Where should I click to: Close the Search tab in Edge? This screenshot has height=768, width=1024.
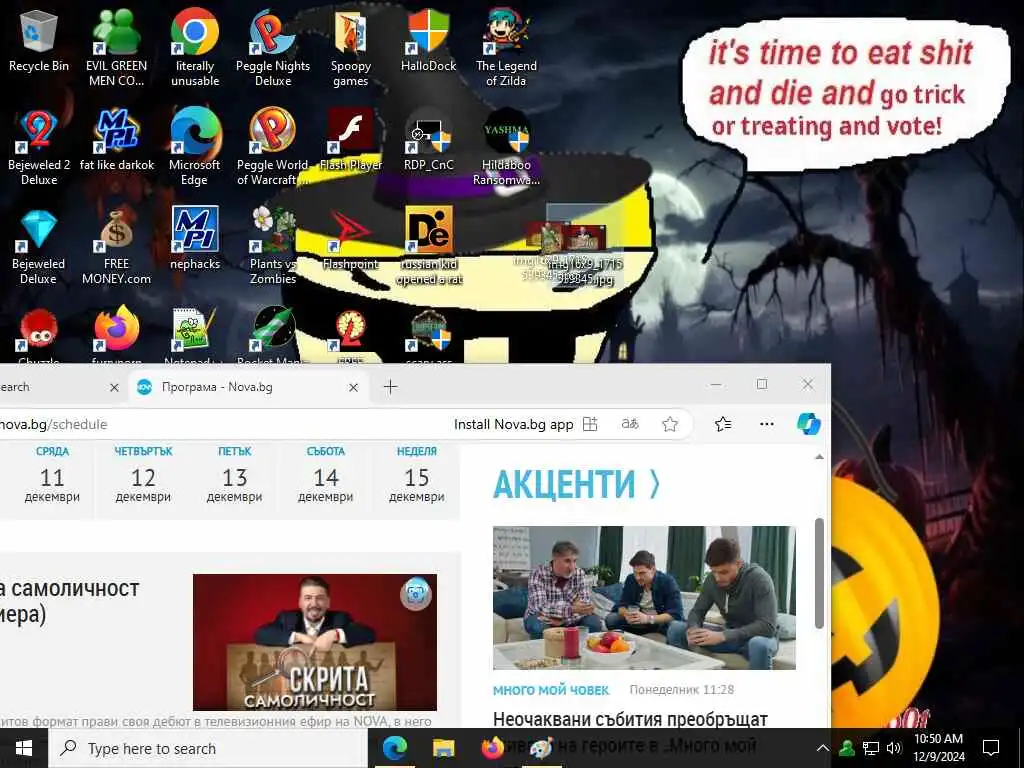coord(114,387)
